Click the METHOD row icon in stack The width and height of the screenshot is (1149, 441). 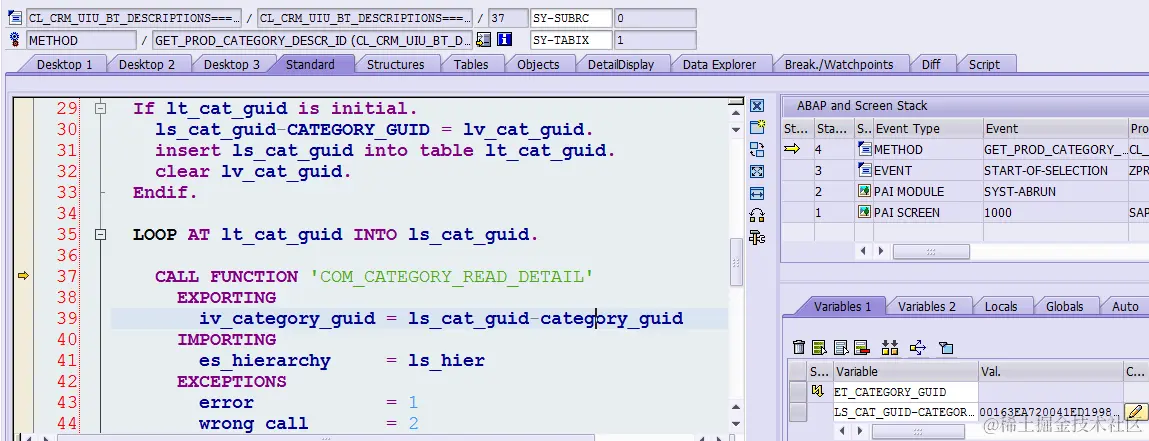865,149
